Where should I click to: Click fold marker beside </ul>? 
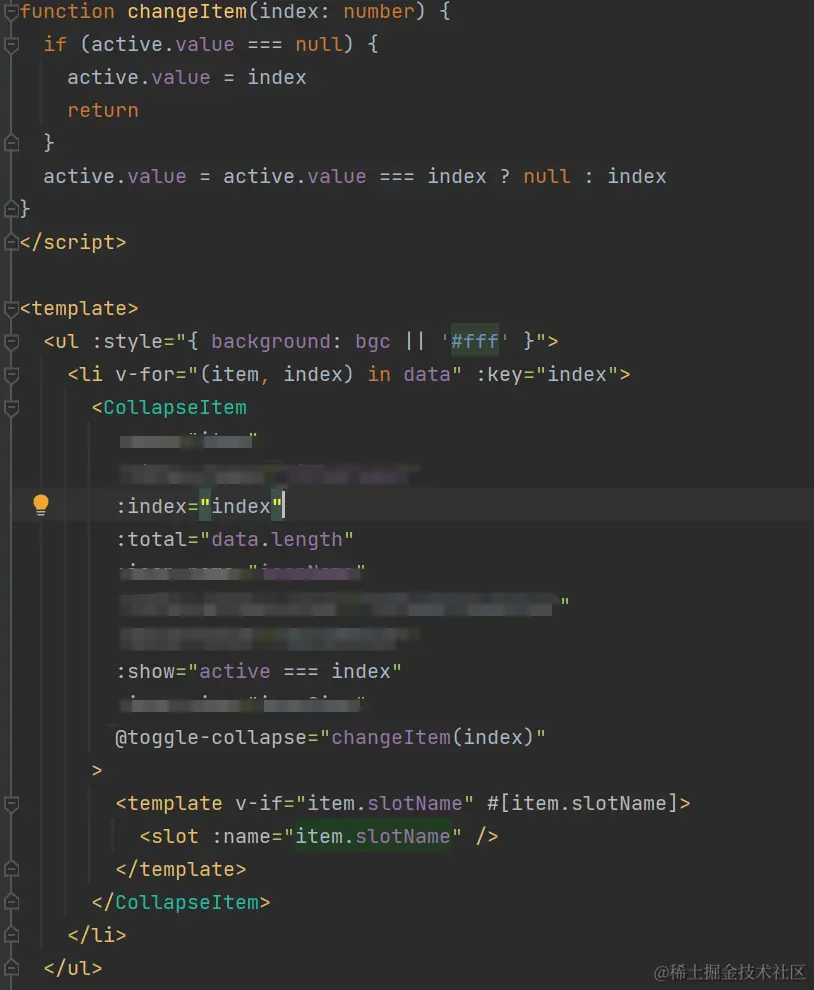[x=11, y=968]
